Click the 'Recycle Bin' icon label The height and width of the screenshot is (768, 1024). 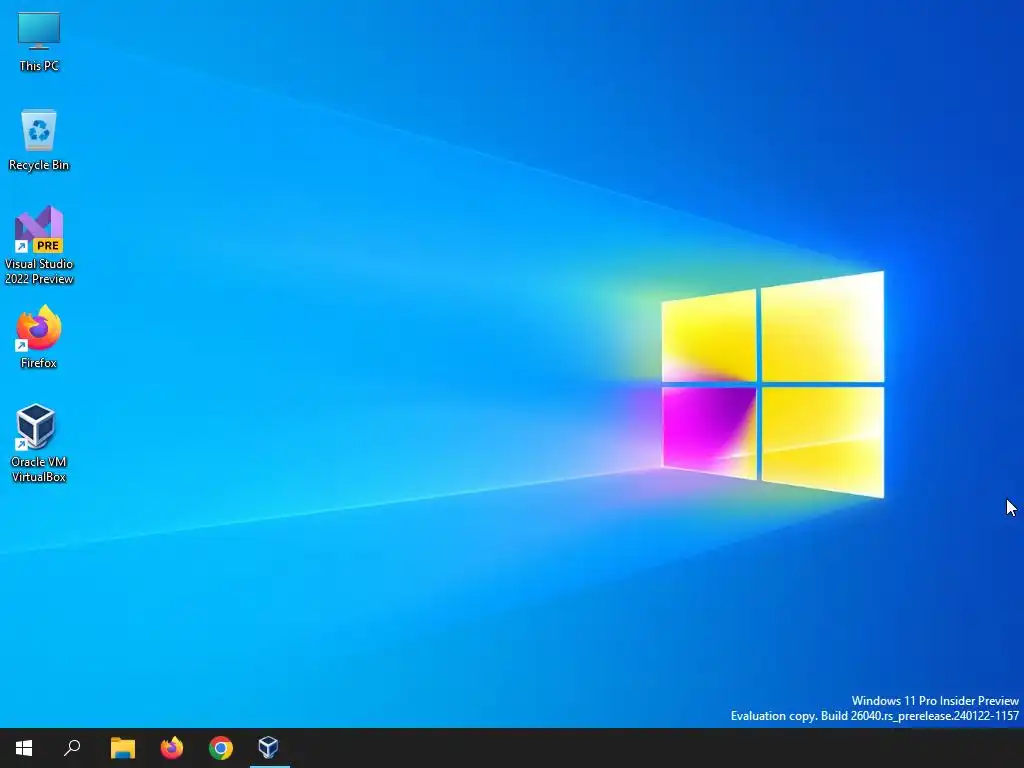tap(39, 165)
